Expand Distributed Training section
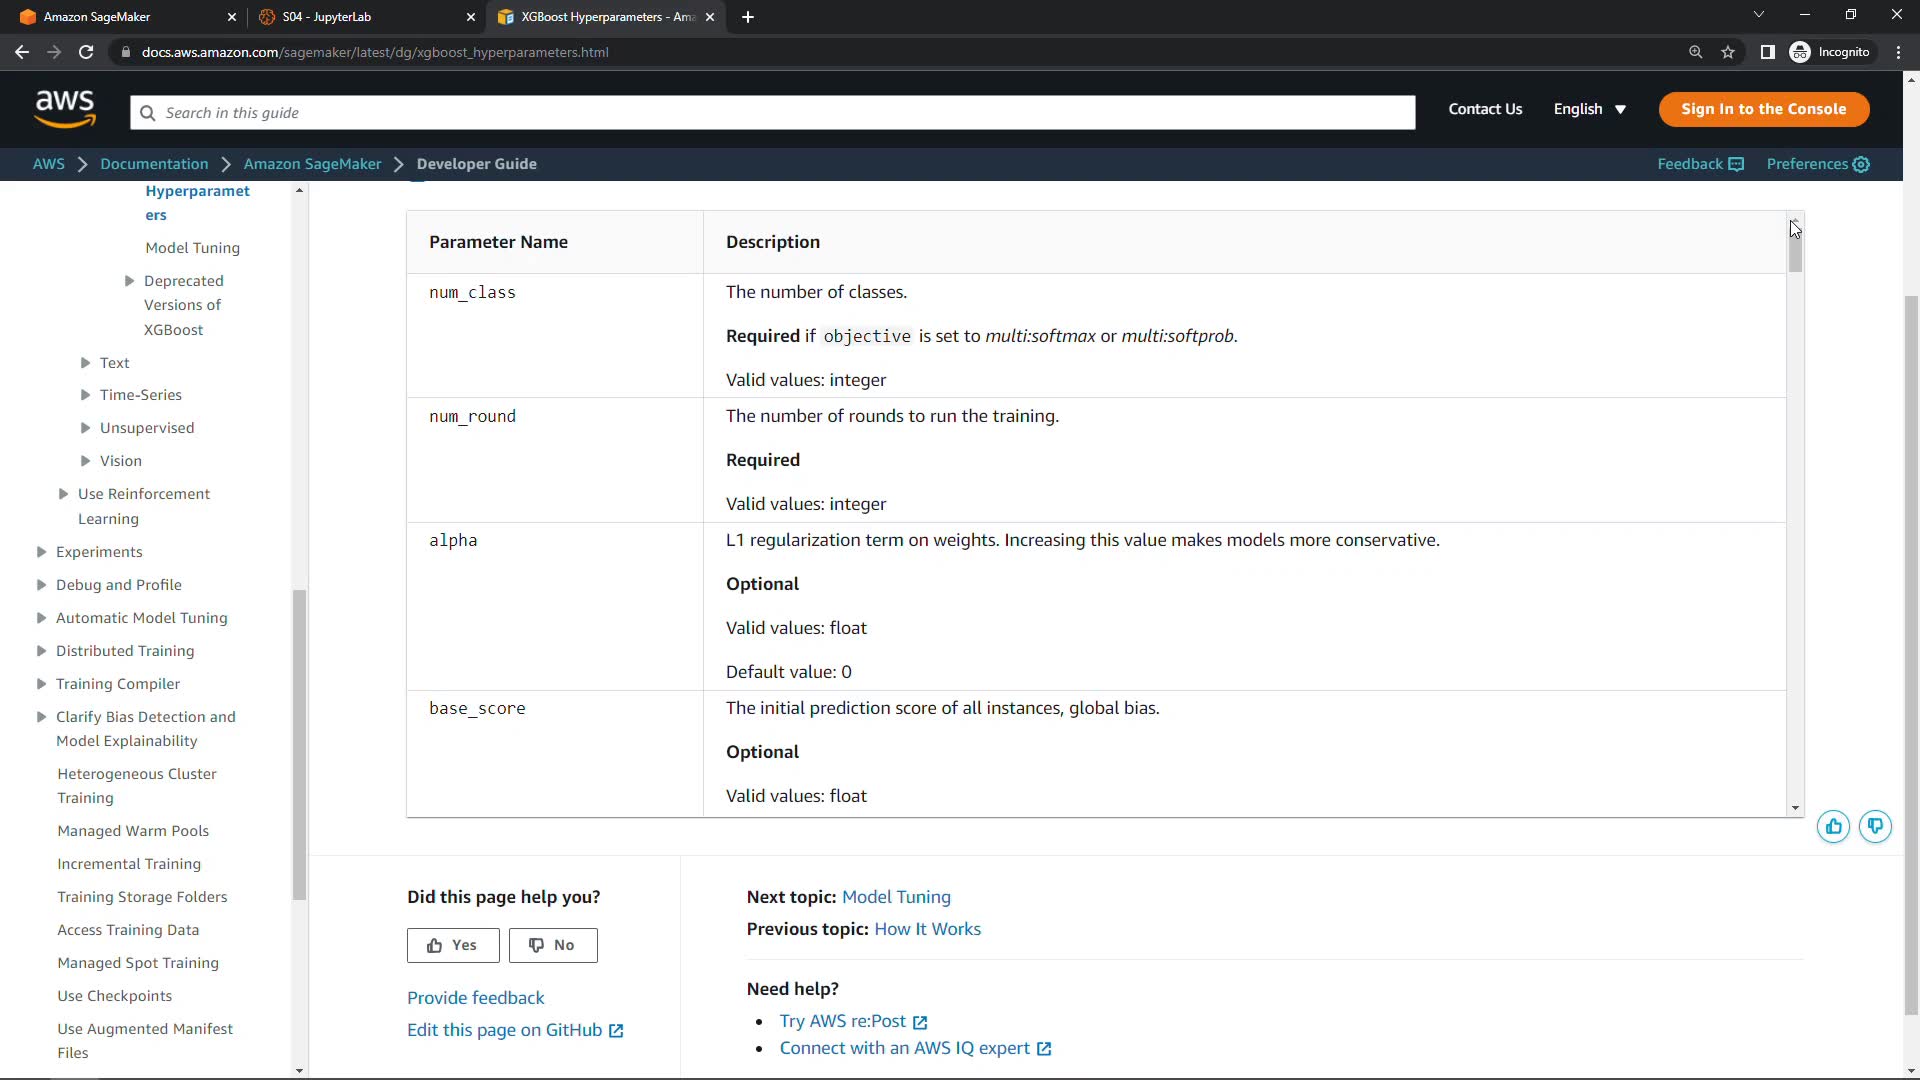Screen dimensions: 1920x1080 coord(41,651)
